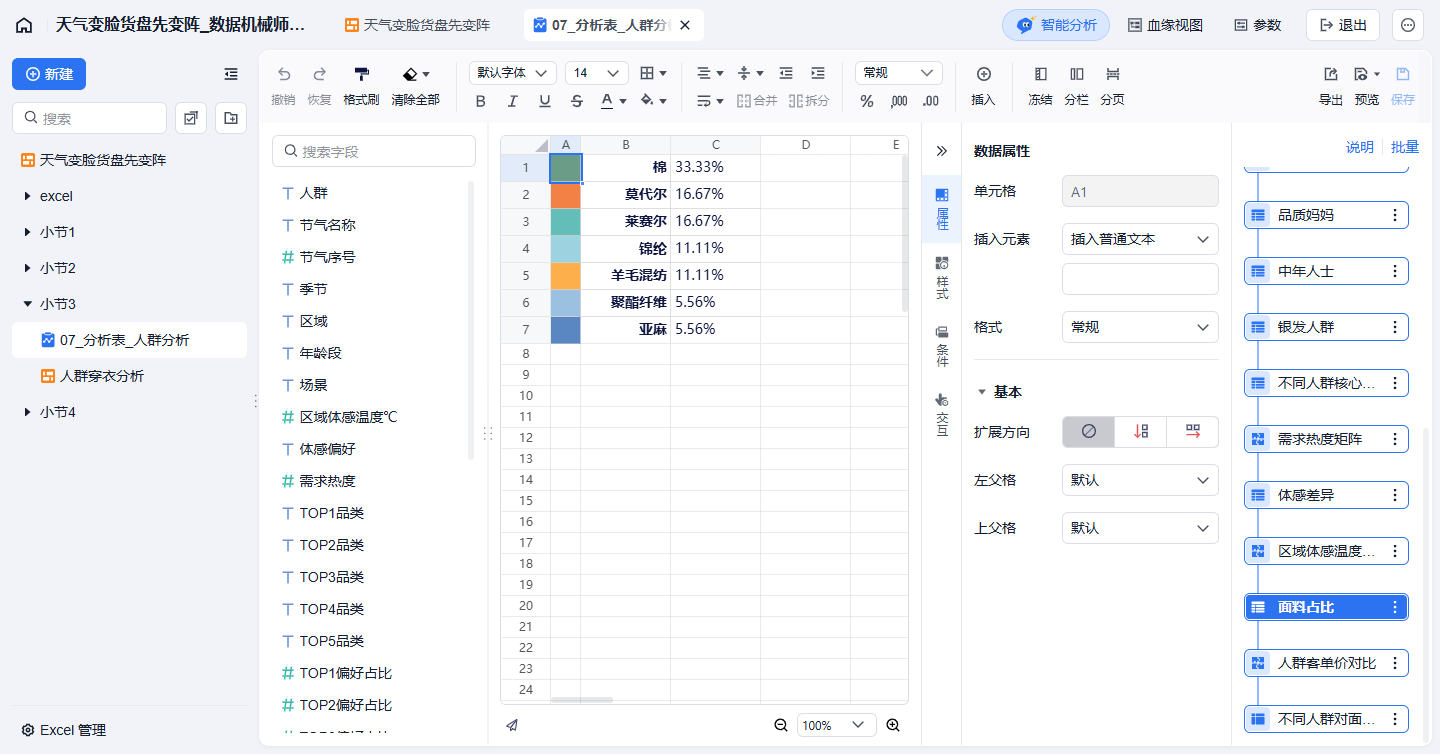Toggle italic formatting
The image size is (1440, 754).
[x=513, y=100]
